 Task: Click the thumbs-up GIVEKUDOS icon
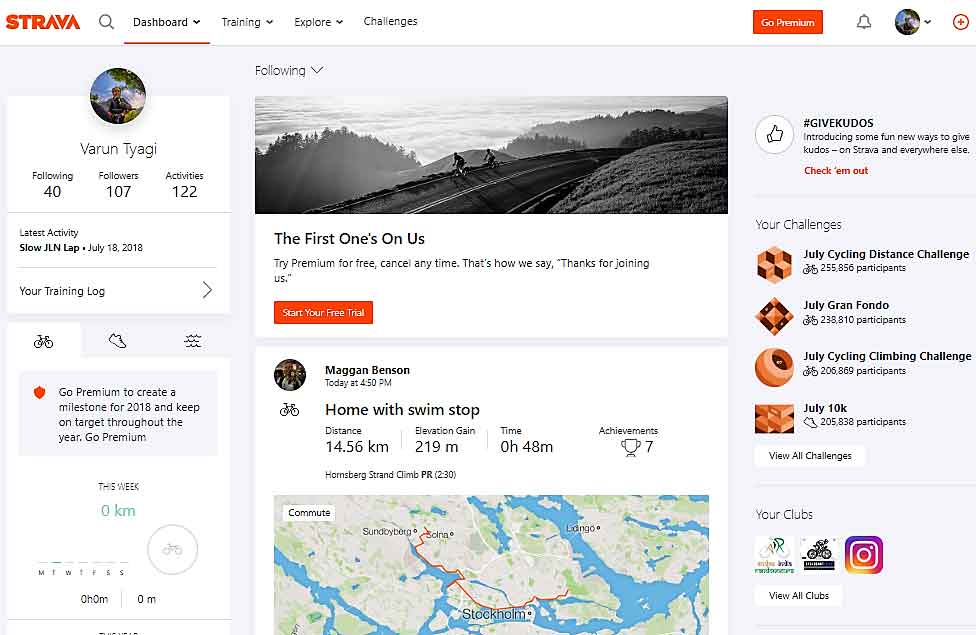[774, 134]
